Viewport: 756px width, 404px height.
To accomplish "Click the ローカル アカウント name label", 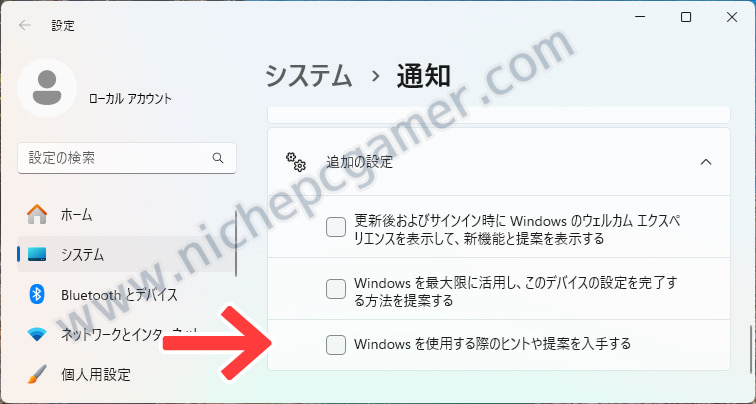I will pos(130,99).
